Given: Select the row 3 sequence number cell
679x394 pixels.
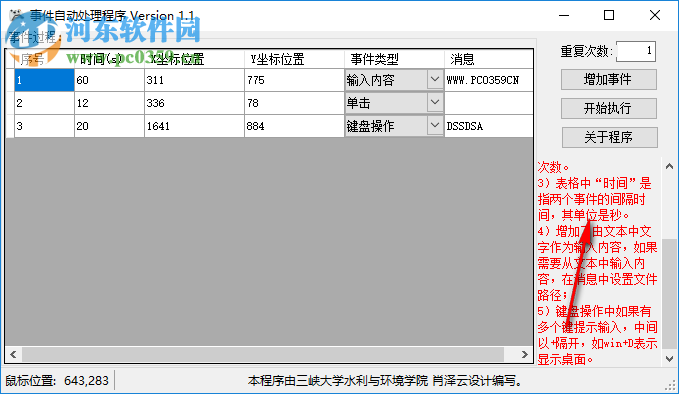Looking at the screenshot, I should 44,126.
